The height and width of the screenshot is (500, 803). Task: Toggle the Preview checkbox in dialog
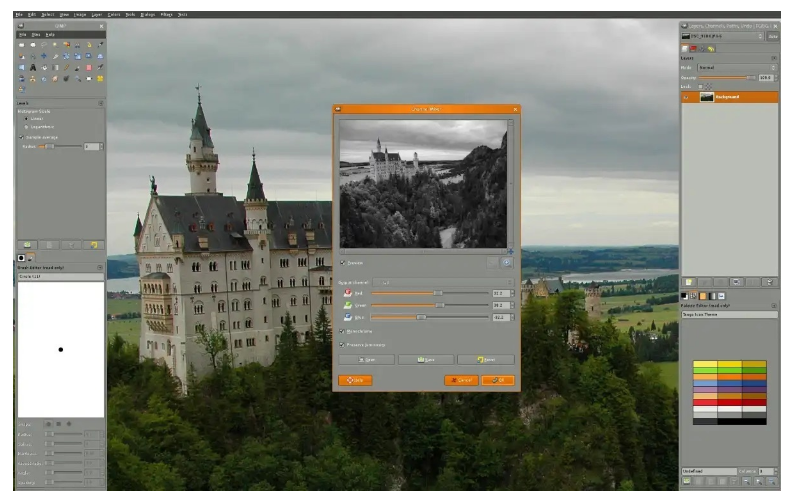(x=343, y=263)
